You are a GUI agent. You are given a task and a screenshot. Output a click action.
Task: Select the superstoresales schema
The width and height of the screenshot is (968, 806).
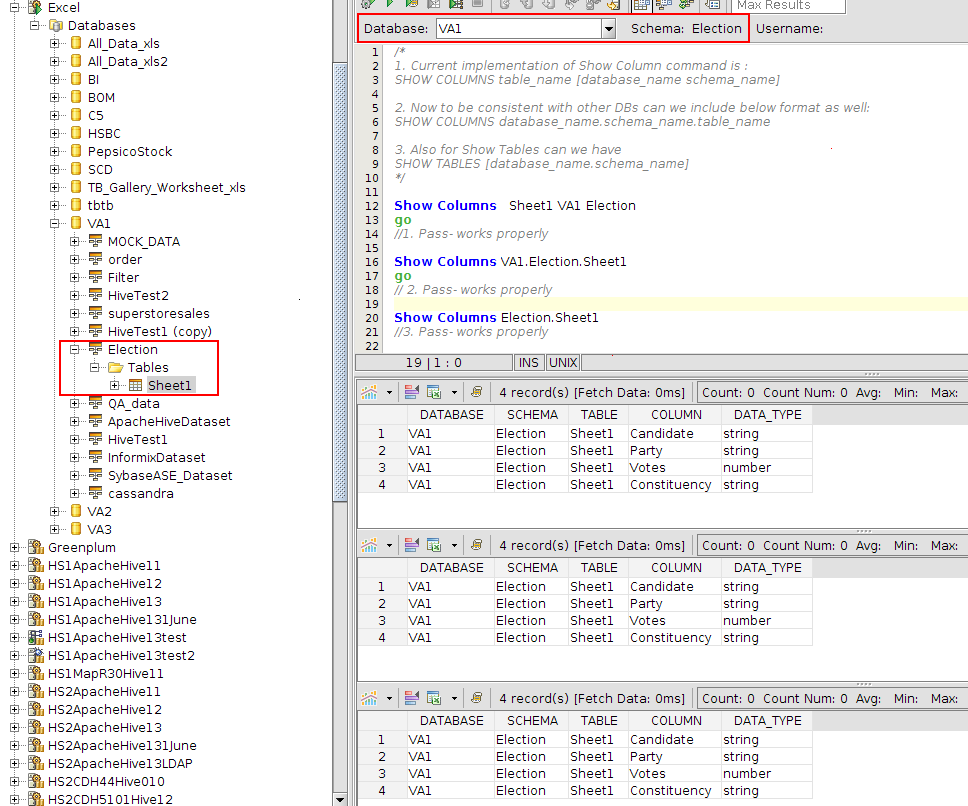[159, 314]
